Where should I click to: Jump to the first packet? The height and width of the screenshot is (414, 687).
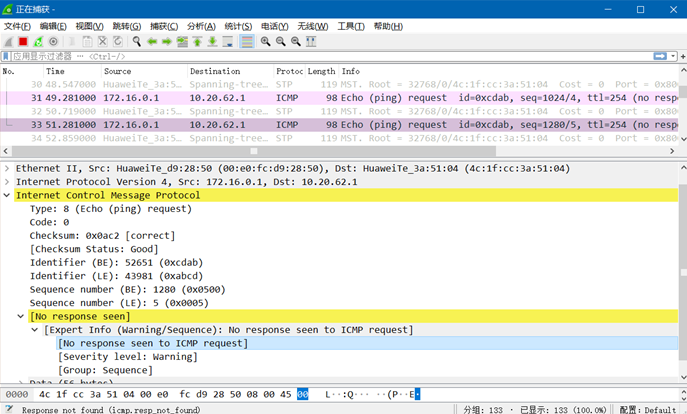coord(197,42)
